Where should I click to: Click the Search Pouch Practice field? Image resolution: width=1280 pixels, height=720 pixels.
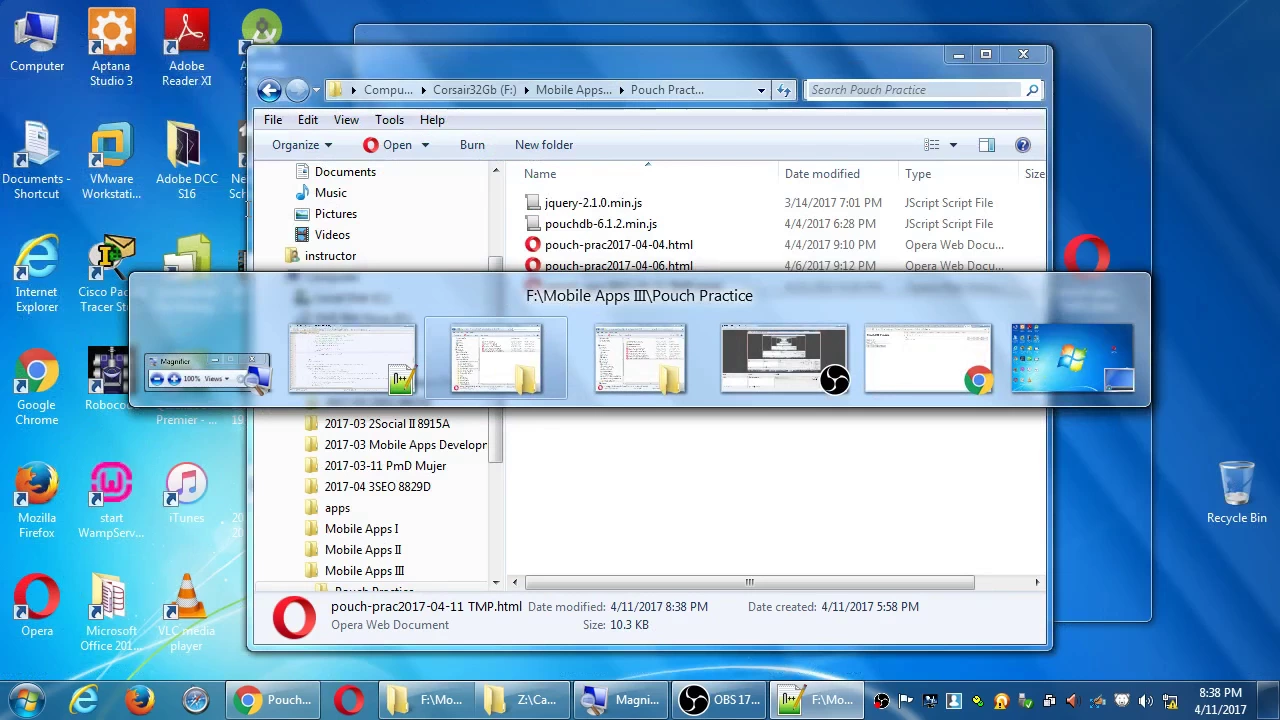click(915, 90)
